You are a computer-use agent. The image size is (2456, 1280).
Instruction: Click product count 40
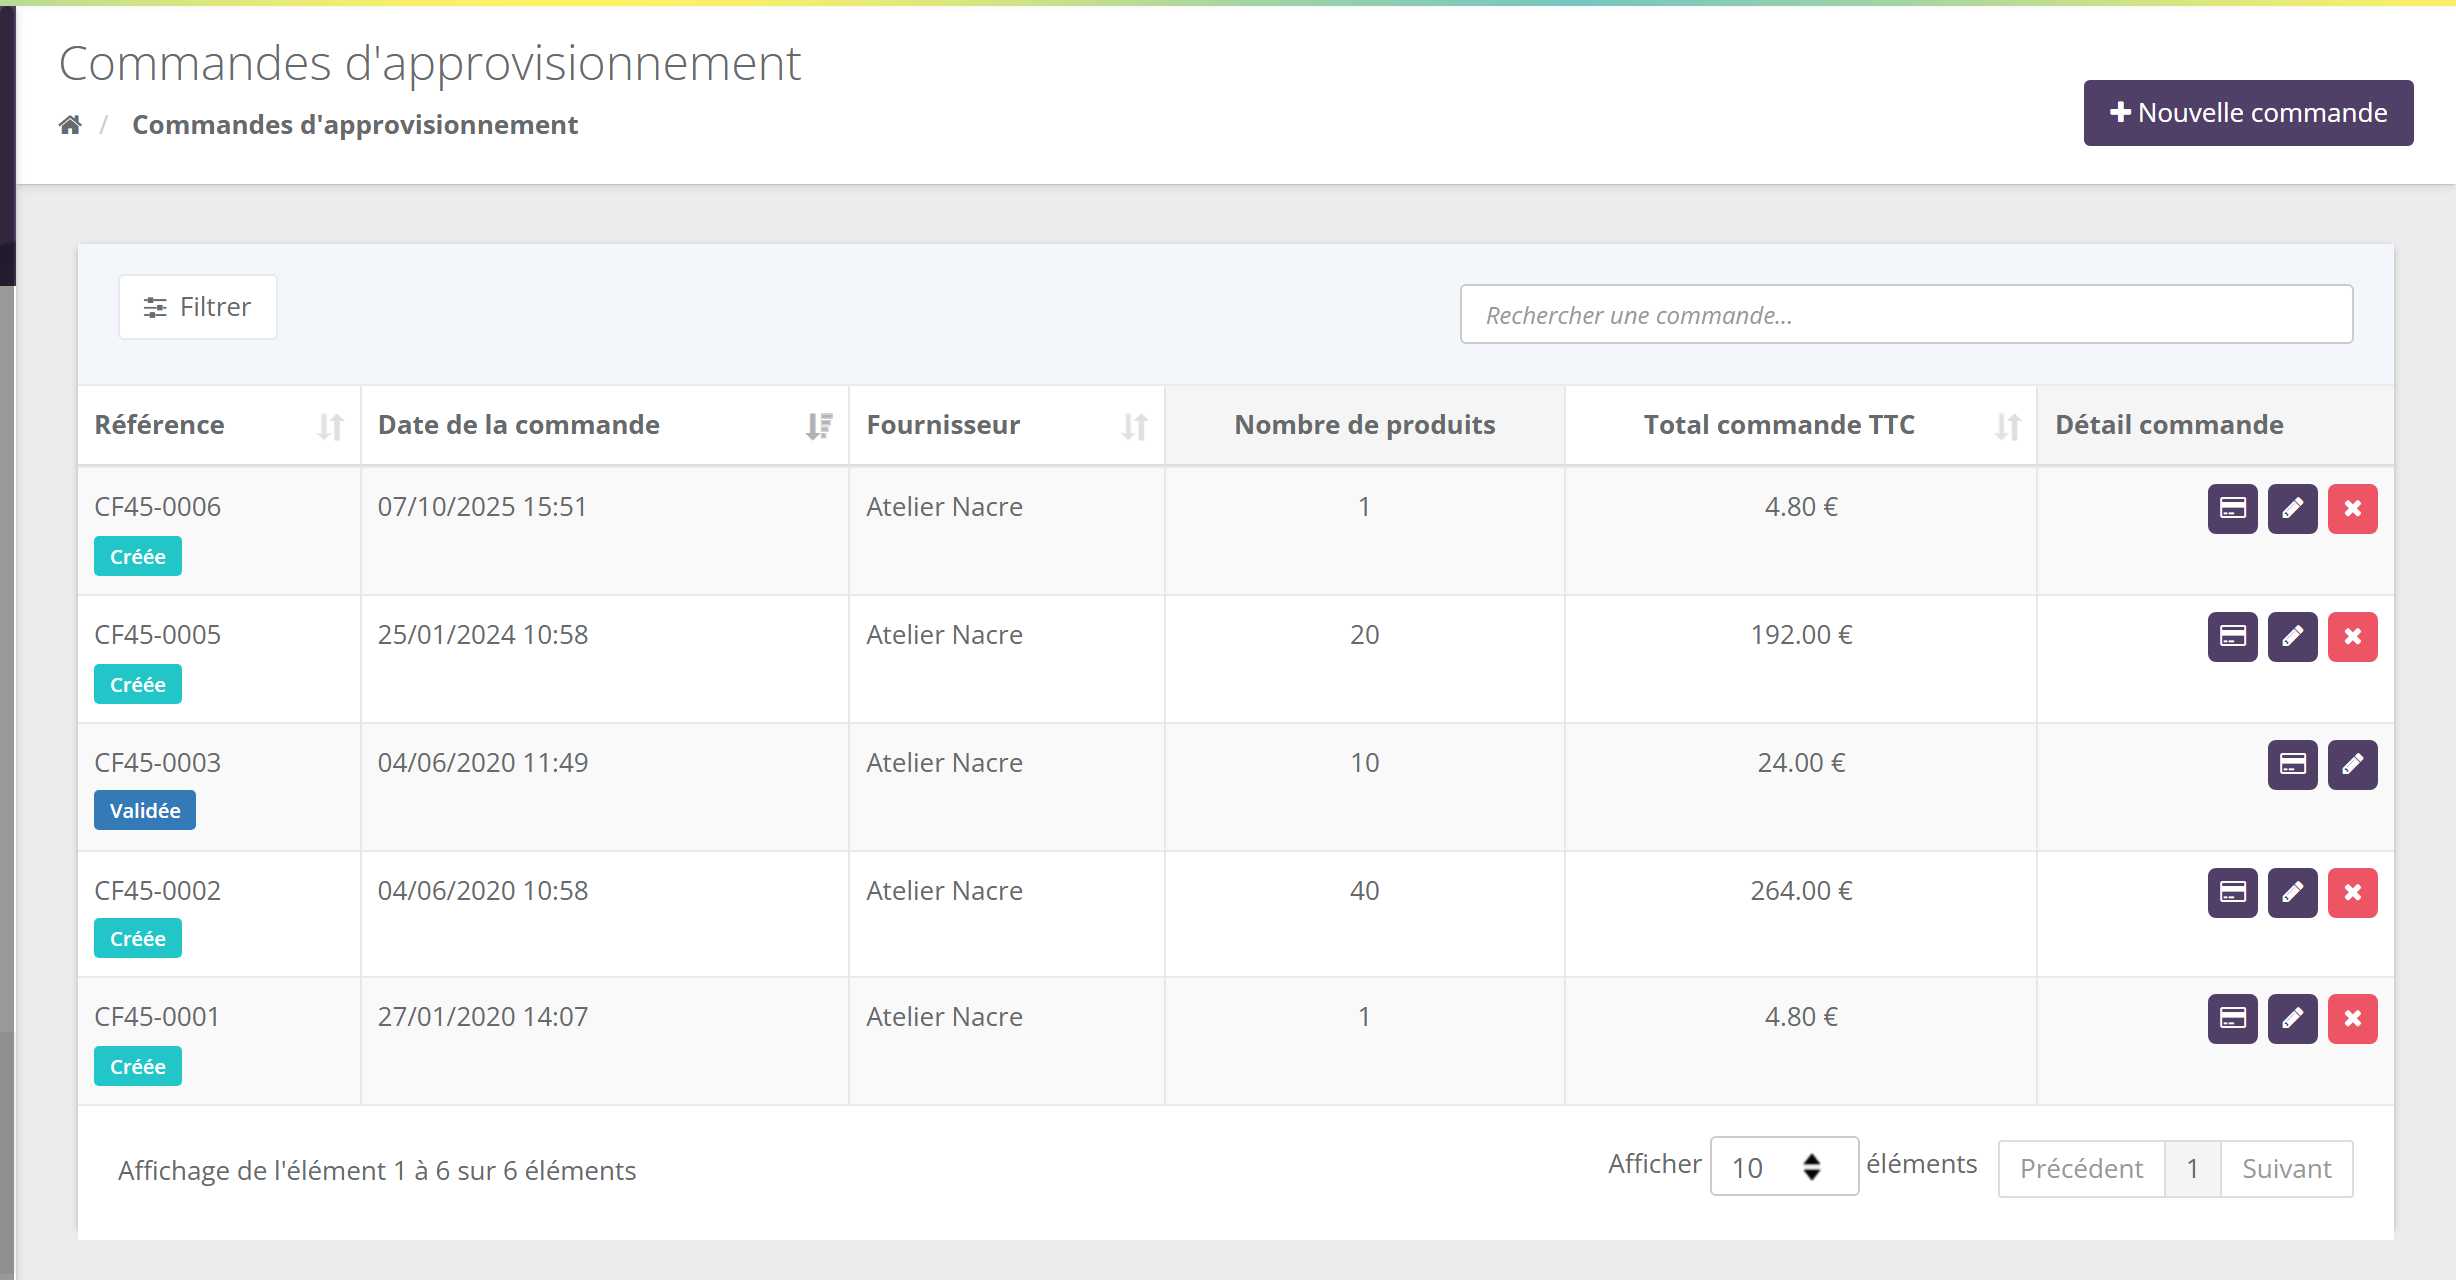[x=1365, y=891]
